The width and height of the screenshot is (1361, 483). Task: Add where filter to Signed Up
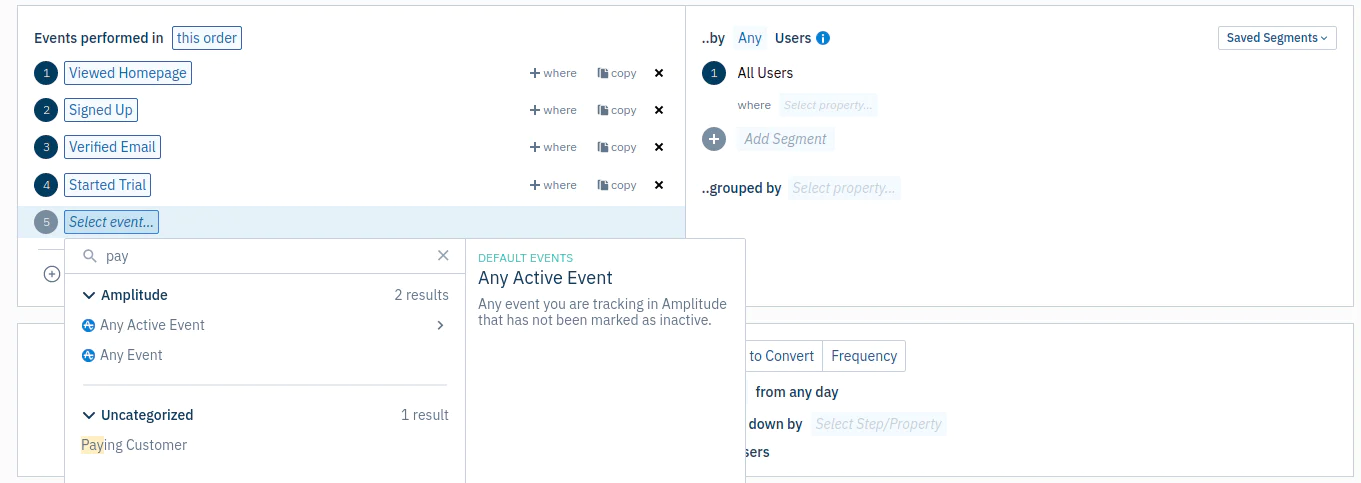pos(553,110)
